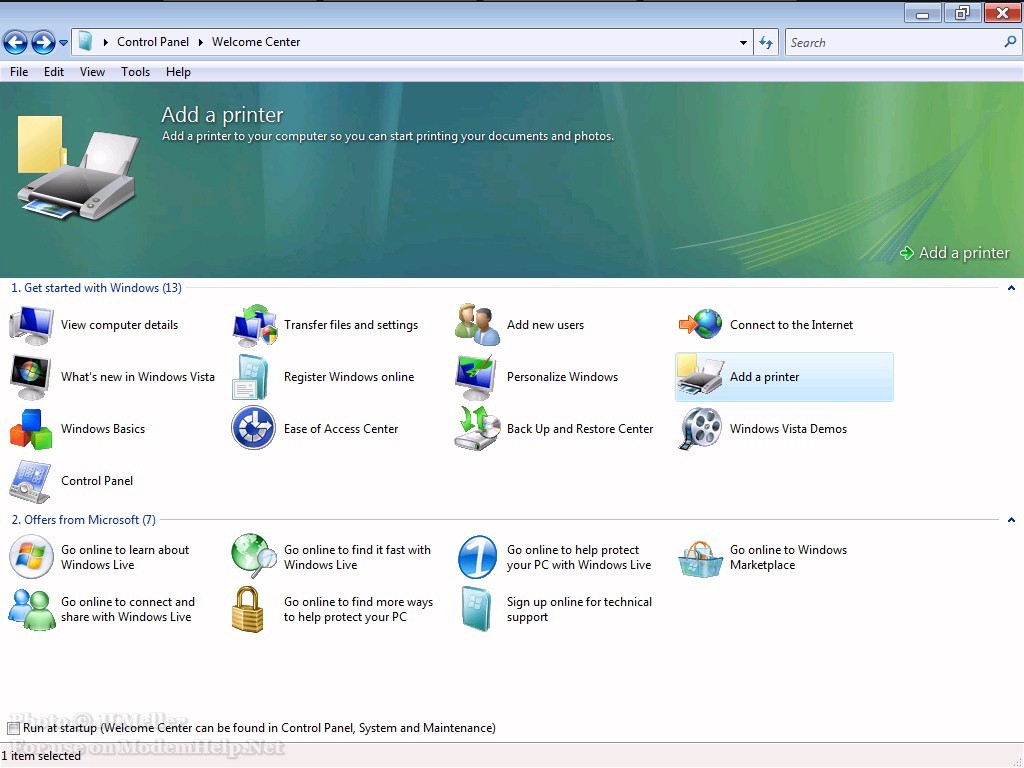Click 'Go online to Windows Marketplace' text
The width and height of the screenshot is (1024, 768).
coord(788,557)
